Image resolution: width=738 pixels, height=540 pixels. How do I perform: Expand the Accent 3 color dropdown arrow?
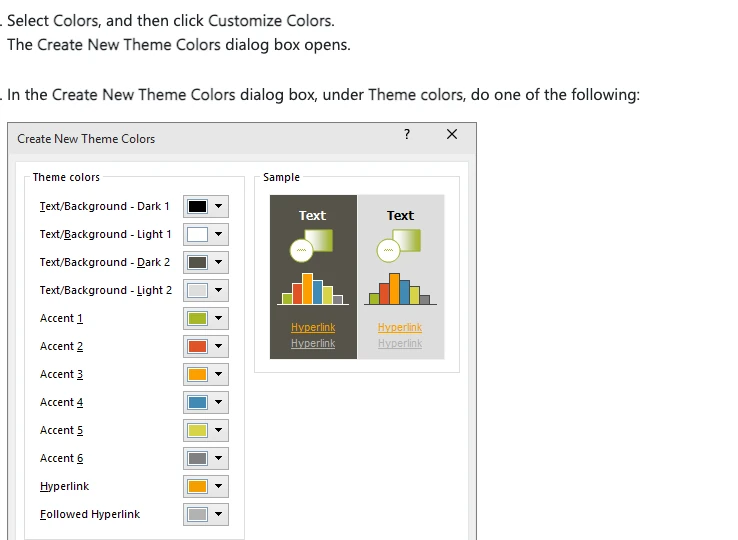tap(218, 374)
